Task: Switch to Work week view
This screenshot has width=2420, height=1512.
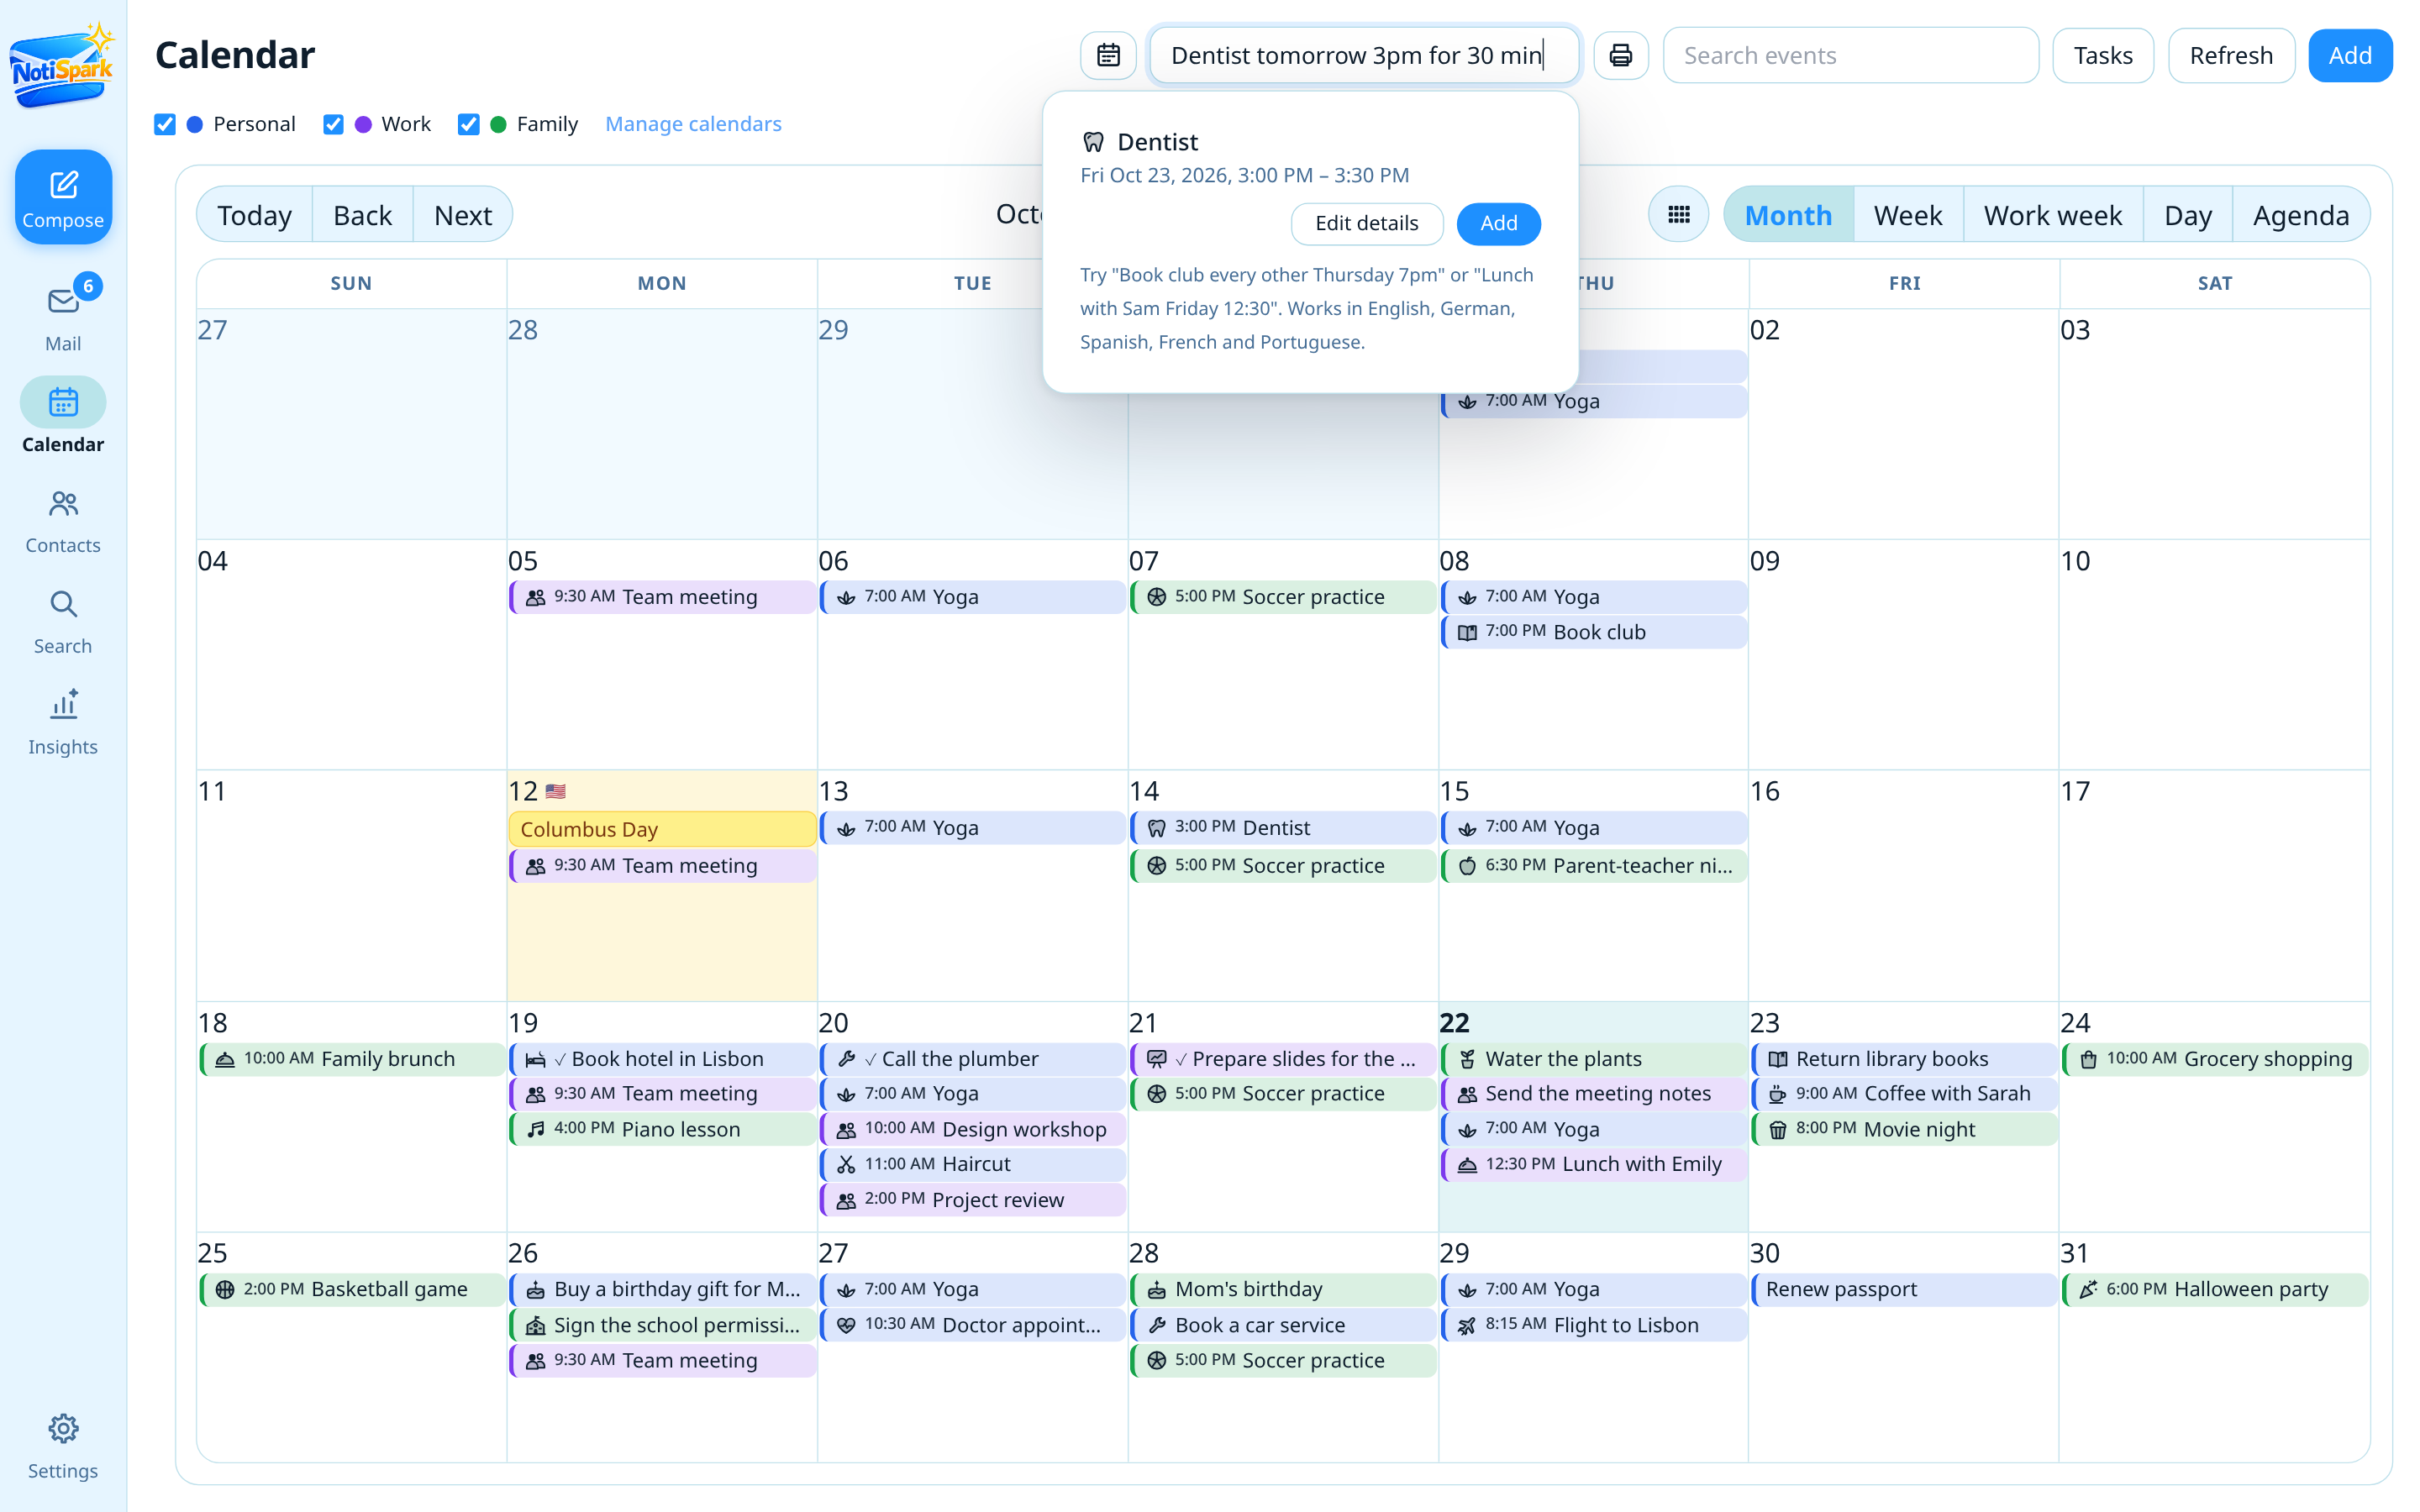Action: pos(2052,214)
